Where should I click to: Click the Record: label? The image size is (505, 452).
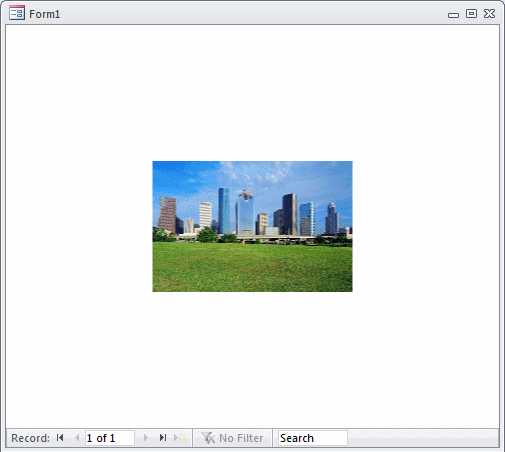30,438
